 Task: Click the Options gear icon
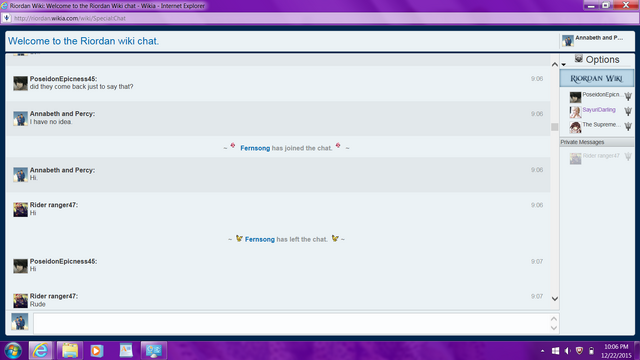[x=578, y=59]
